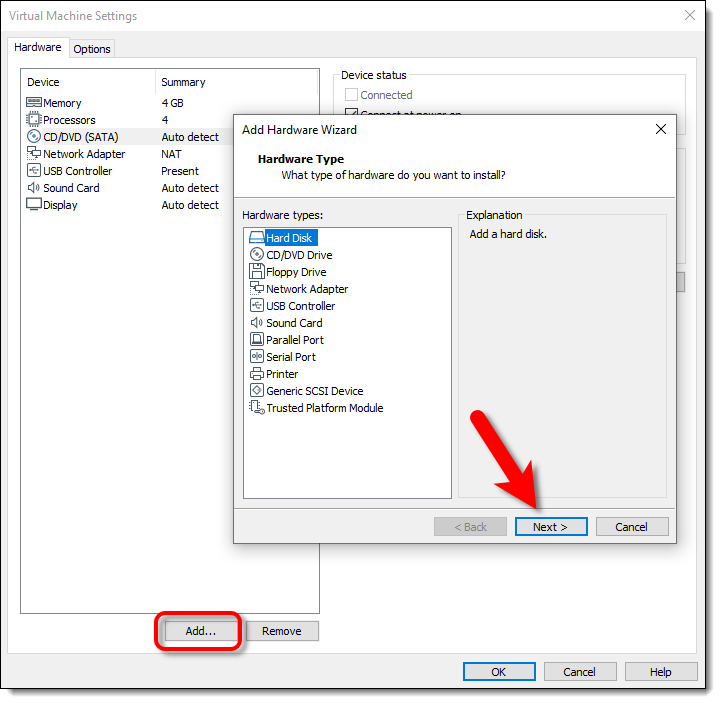Select Trusted Platform Module icon
The height and width of the screenshot is (703, 720).
tap(257, 407)
